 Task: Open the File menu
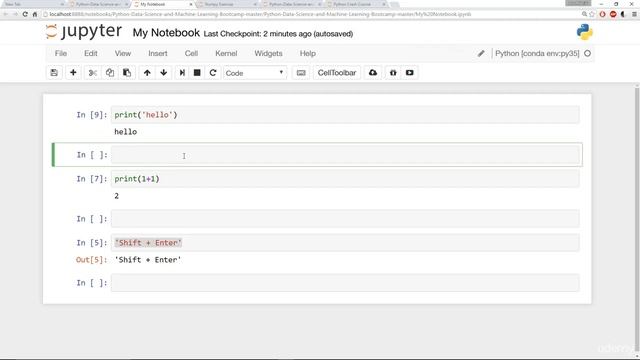pyautogui.click(x=61, y=53)
